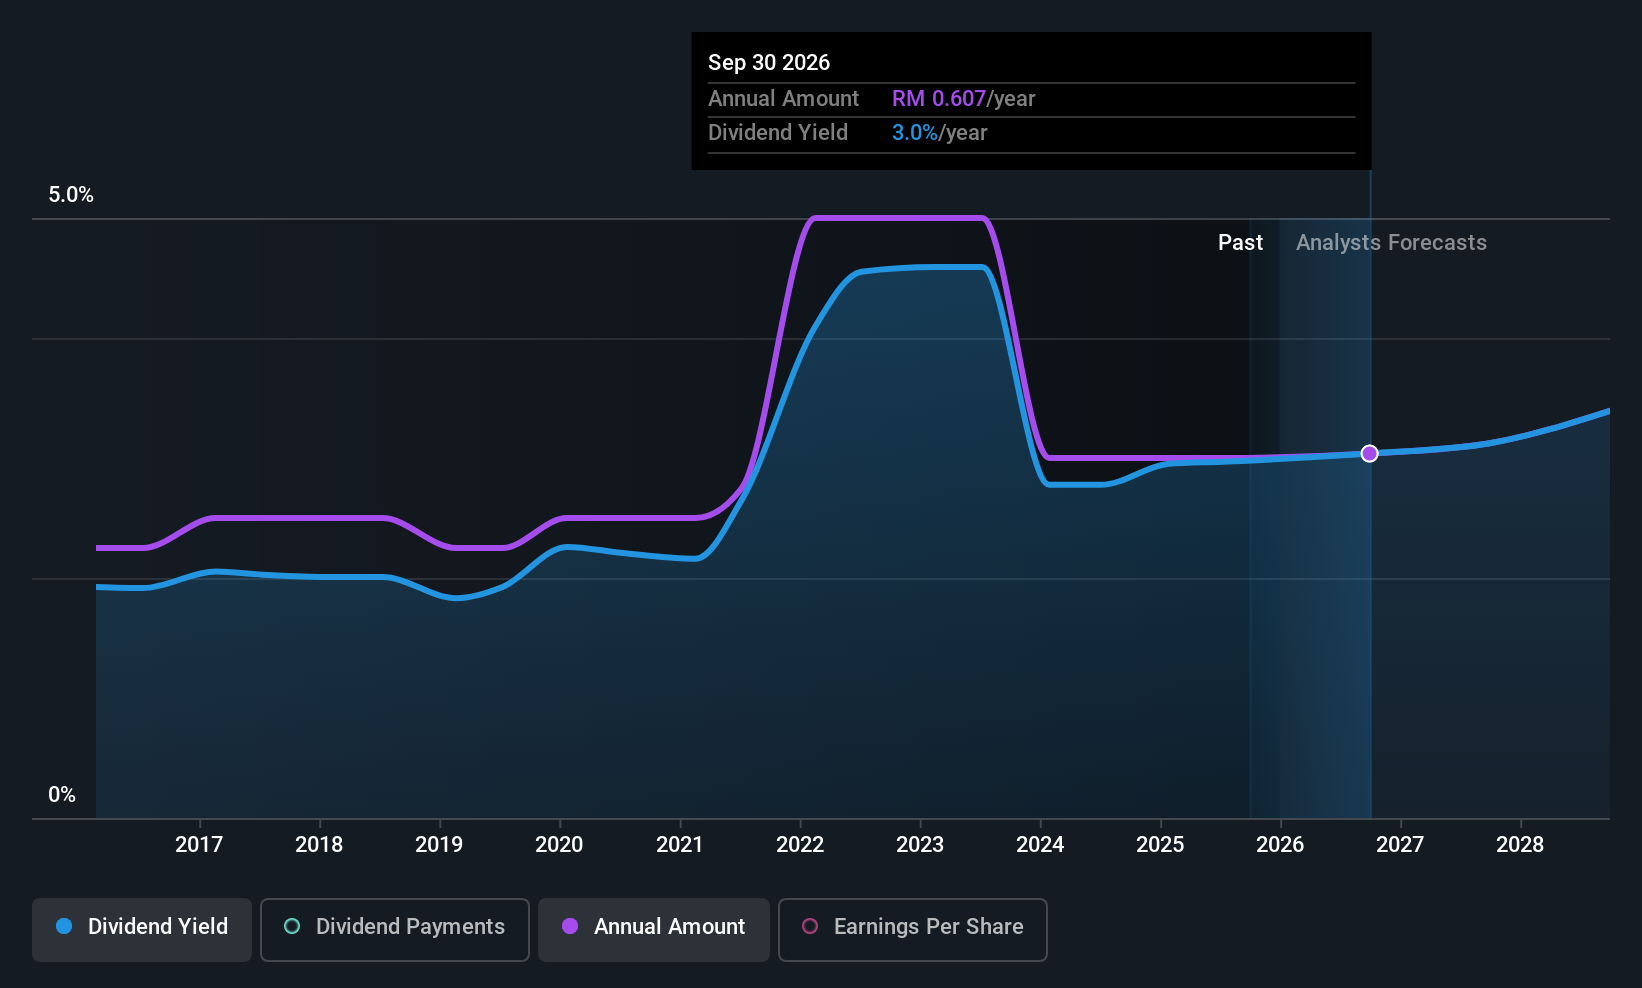Select the 2022 year label on axis
Viewport: 1642px width, 988px height.
(800, 844)
